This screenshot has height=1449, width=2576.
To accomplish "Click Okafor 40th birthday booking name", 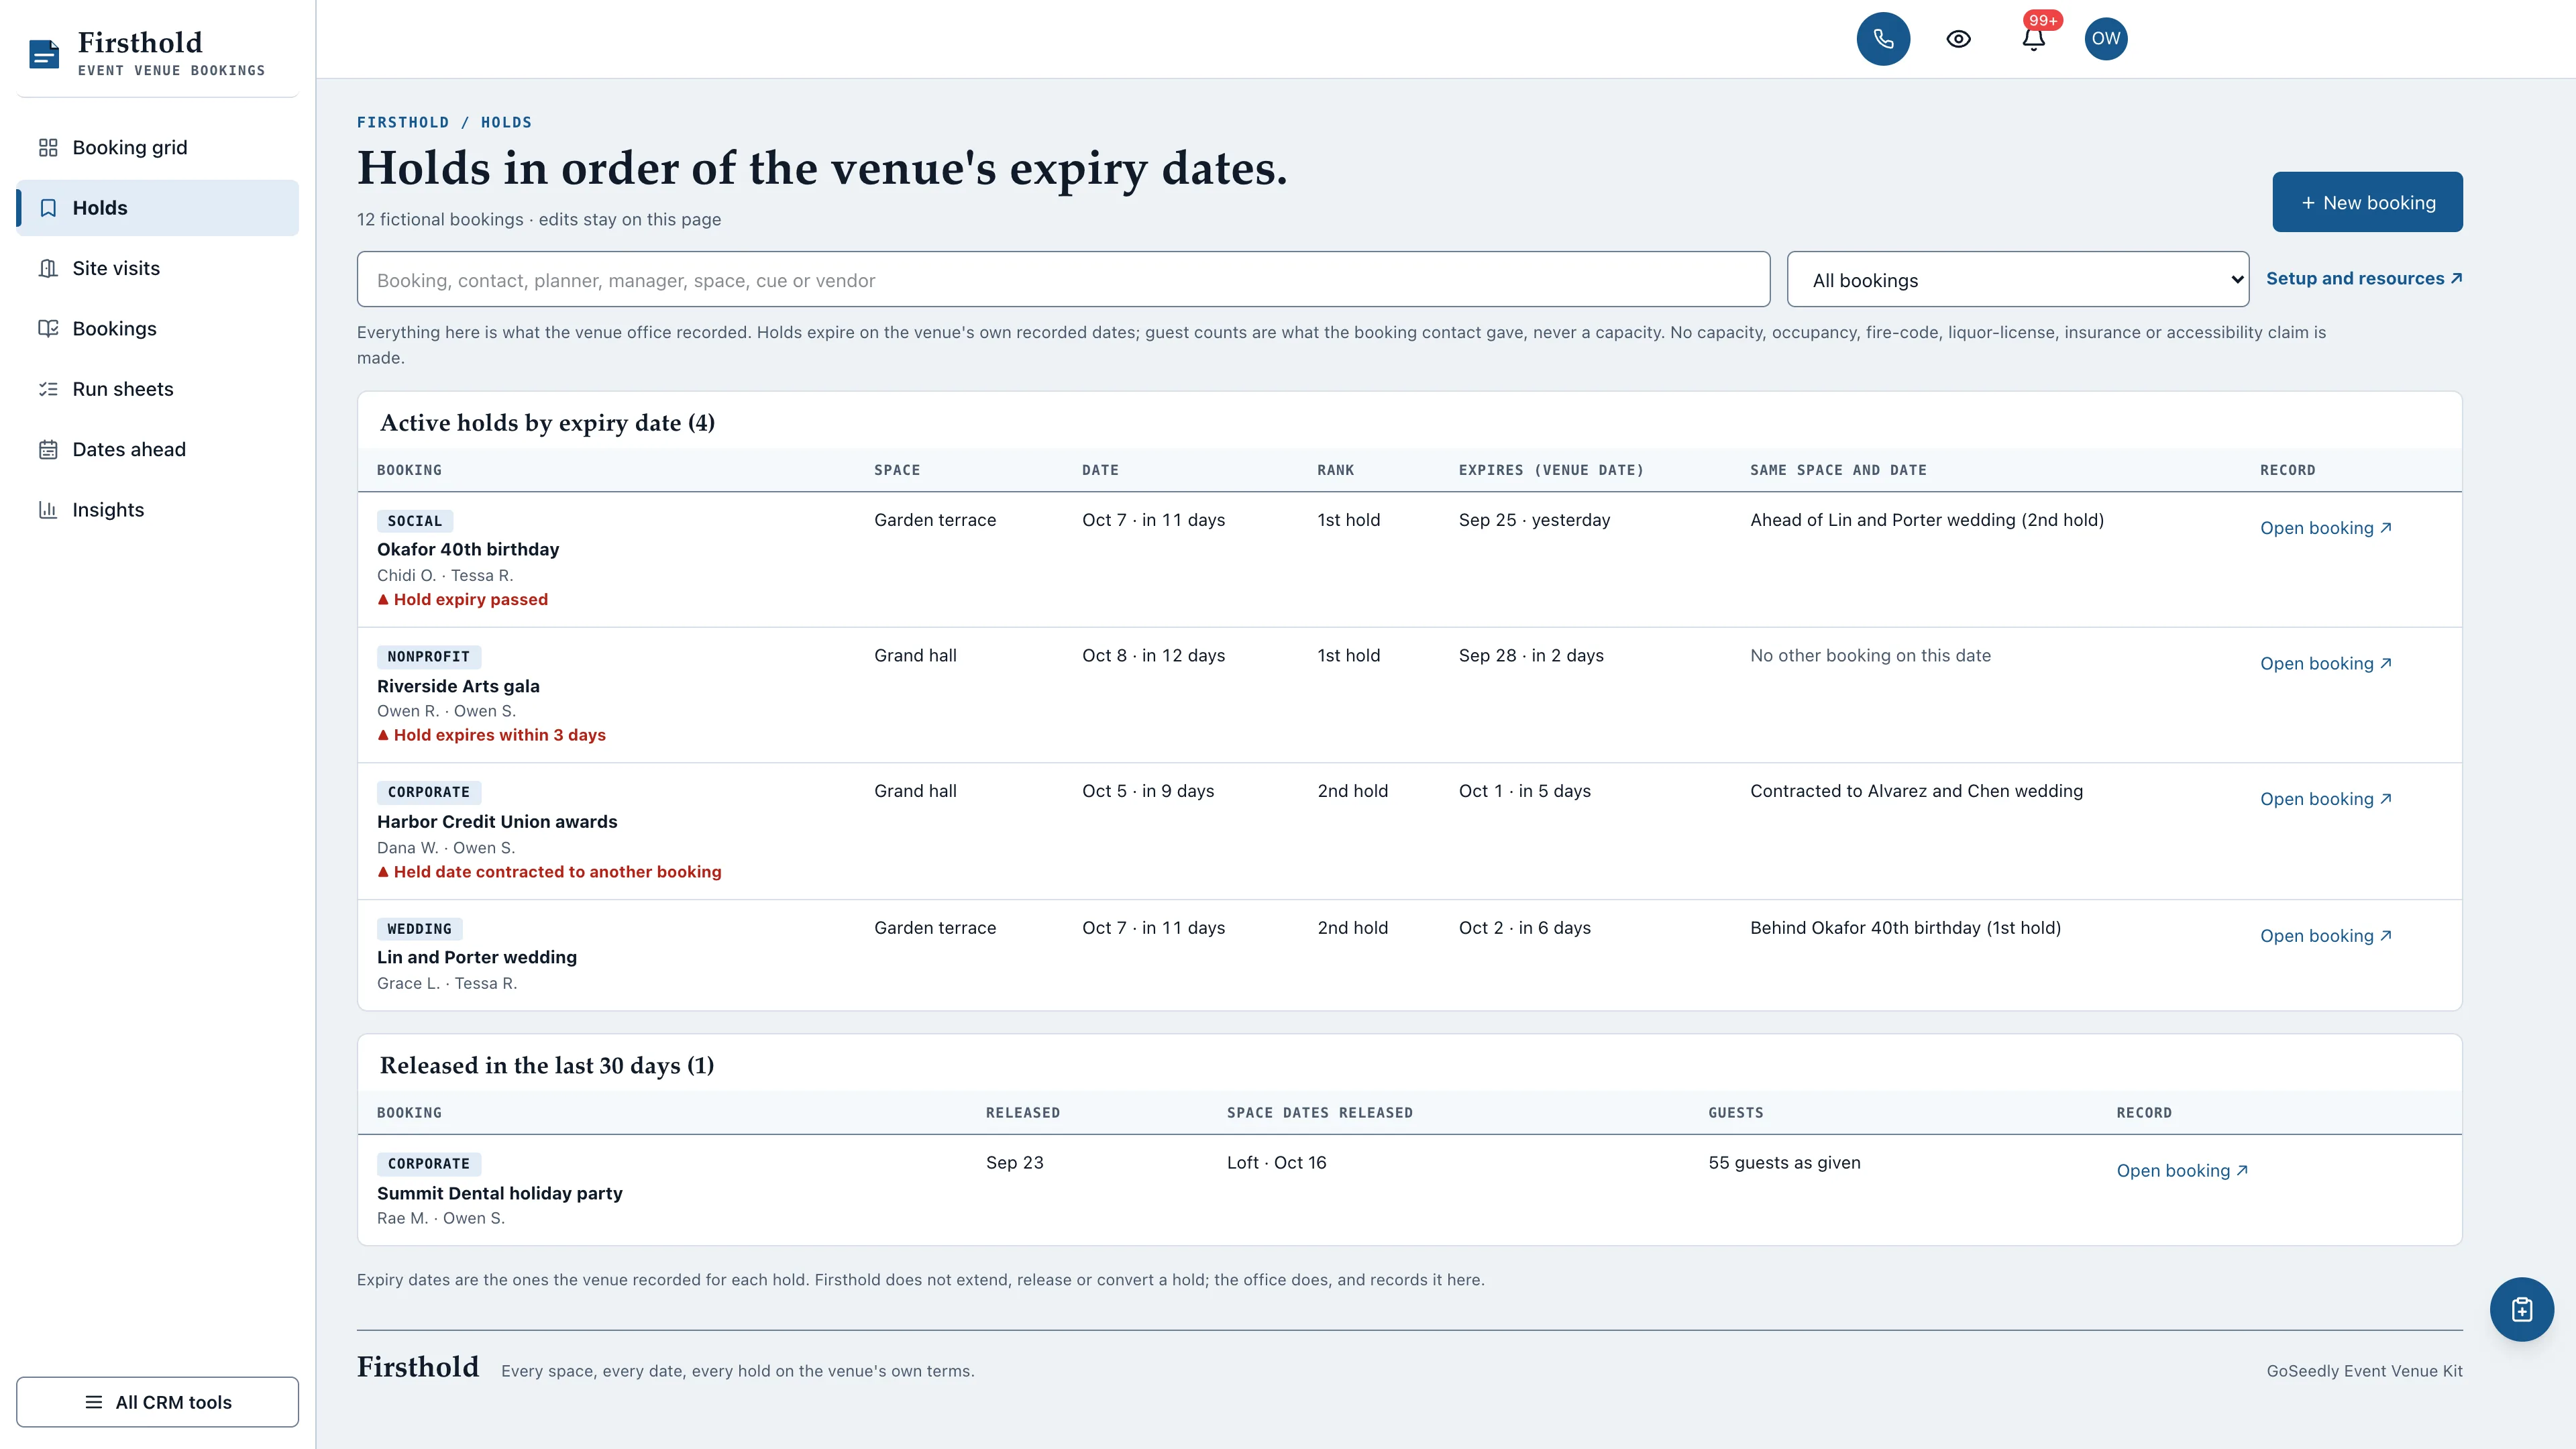I will pyautogui.click(x=467, y=550).
